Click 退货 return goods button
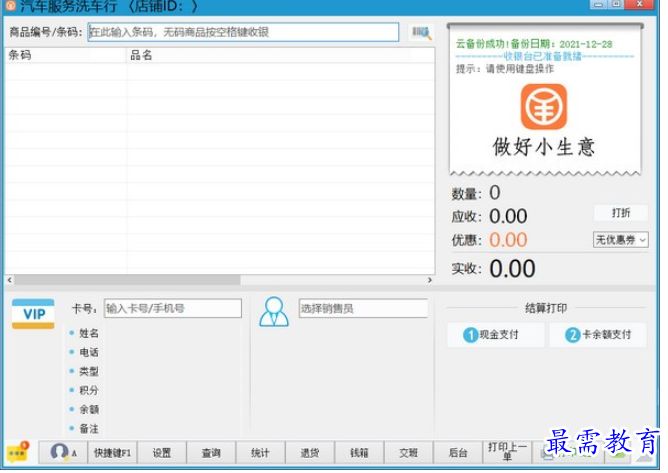Viewport: 668px width, 473px height. pyautogui.click(x=310, y=453)
